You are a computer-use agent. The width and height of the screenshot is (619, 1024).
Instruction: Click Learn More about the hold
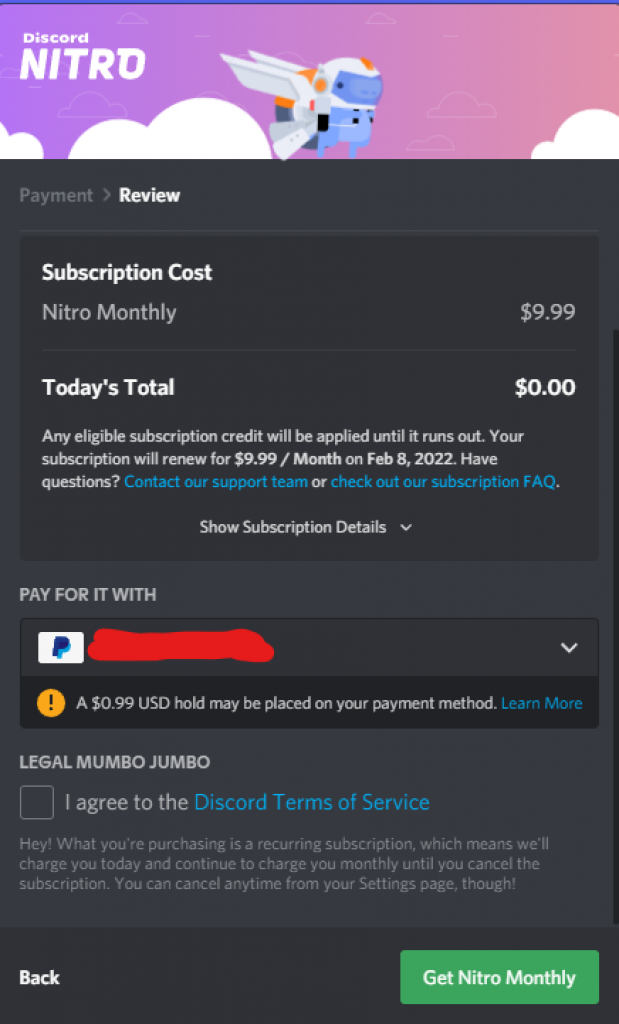541,703
